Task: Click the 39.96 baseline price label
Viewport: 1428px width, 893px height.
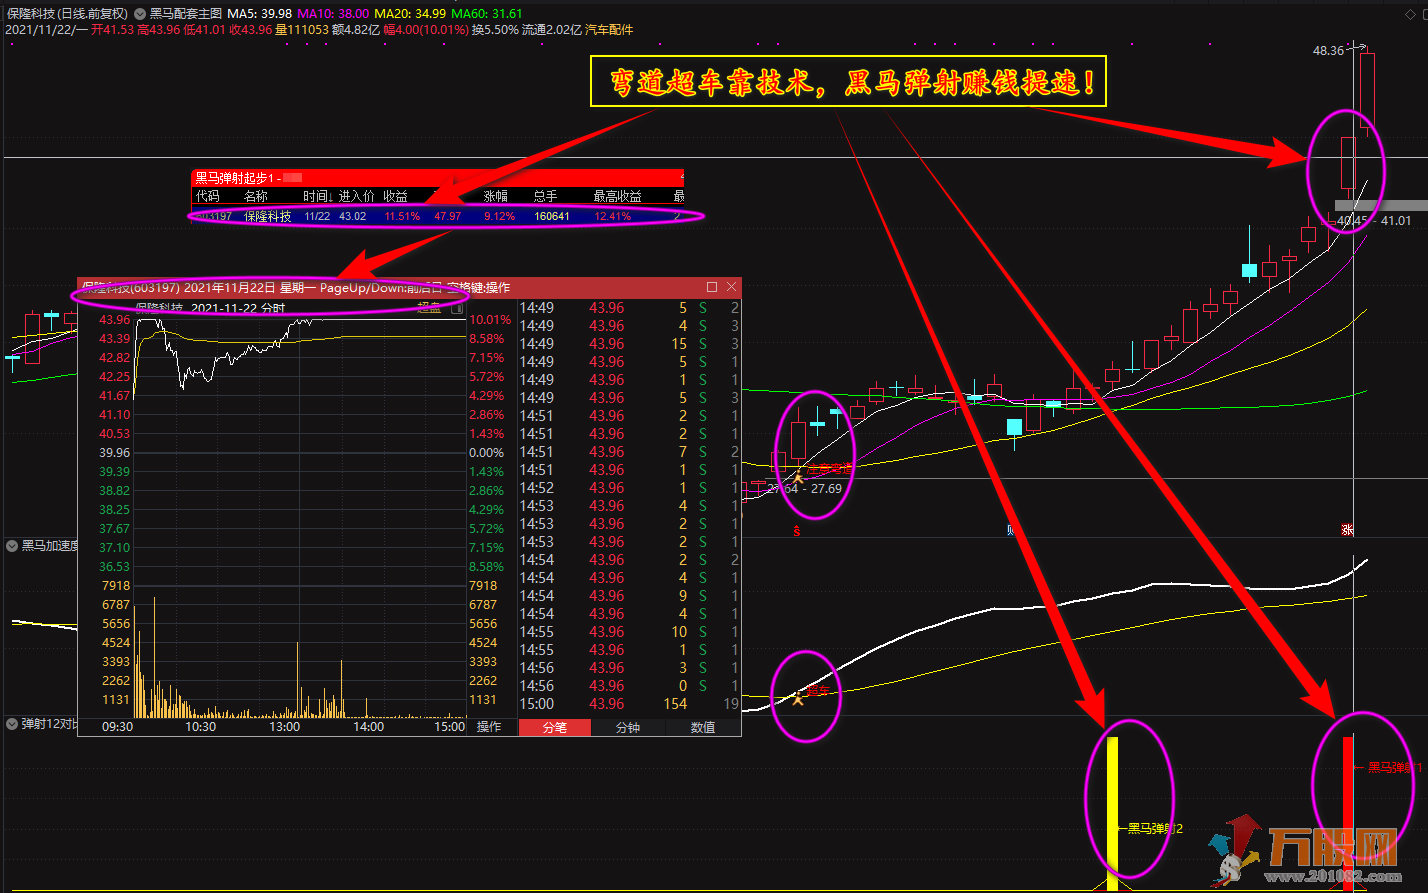Action: coord(115,453)
